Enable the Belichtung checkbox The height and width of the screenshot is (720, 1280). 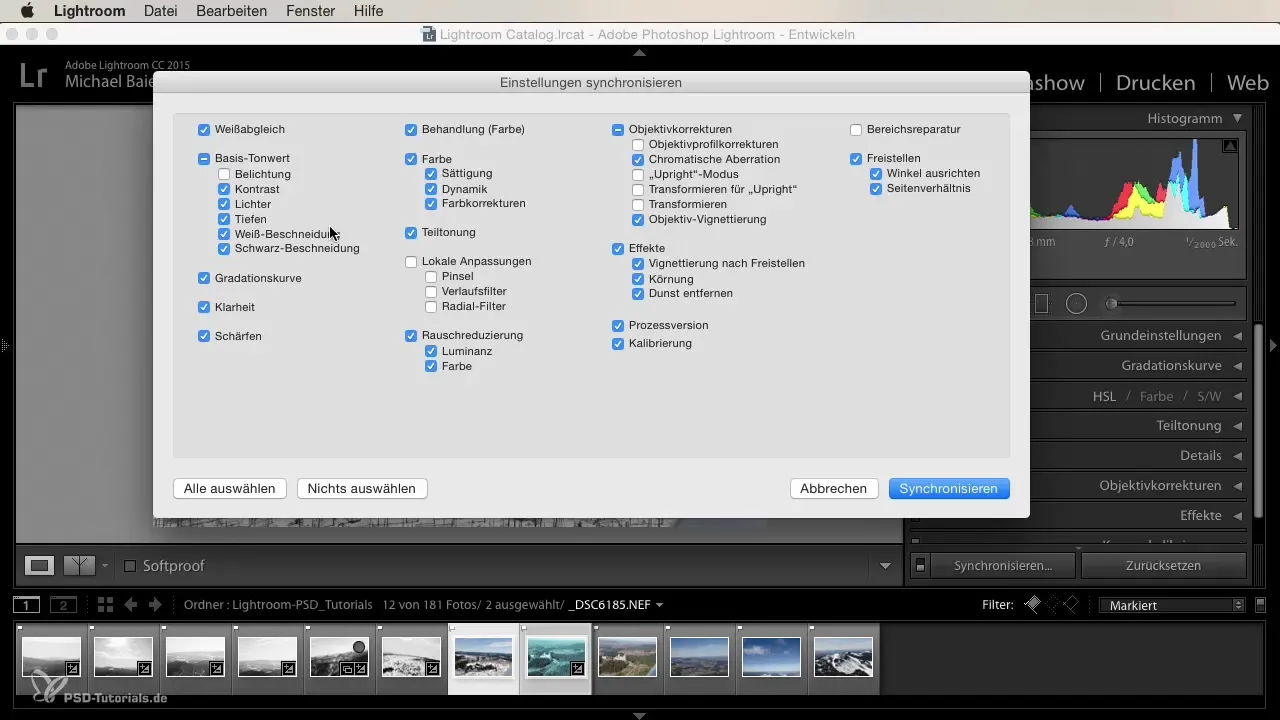click(224, 174)
